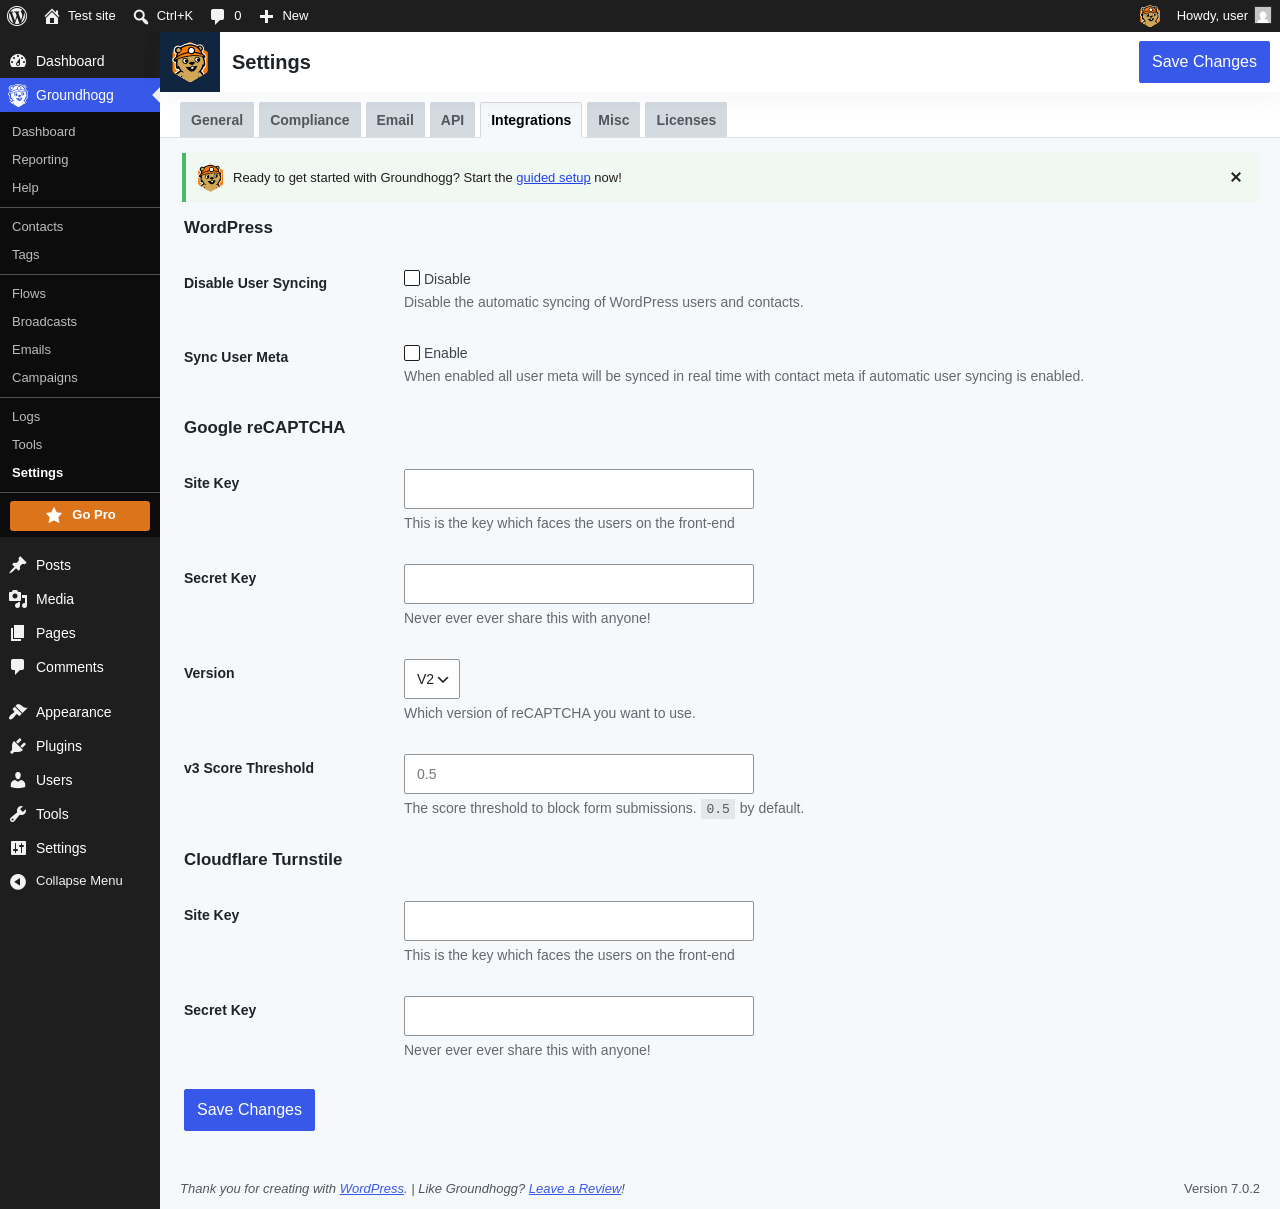Click the Tools wrench icon

(18, 814)
